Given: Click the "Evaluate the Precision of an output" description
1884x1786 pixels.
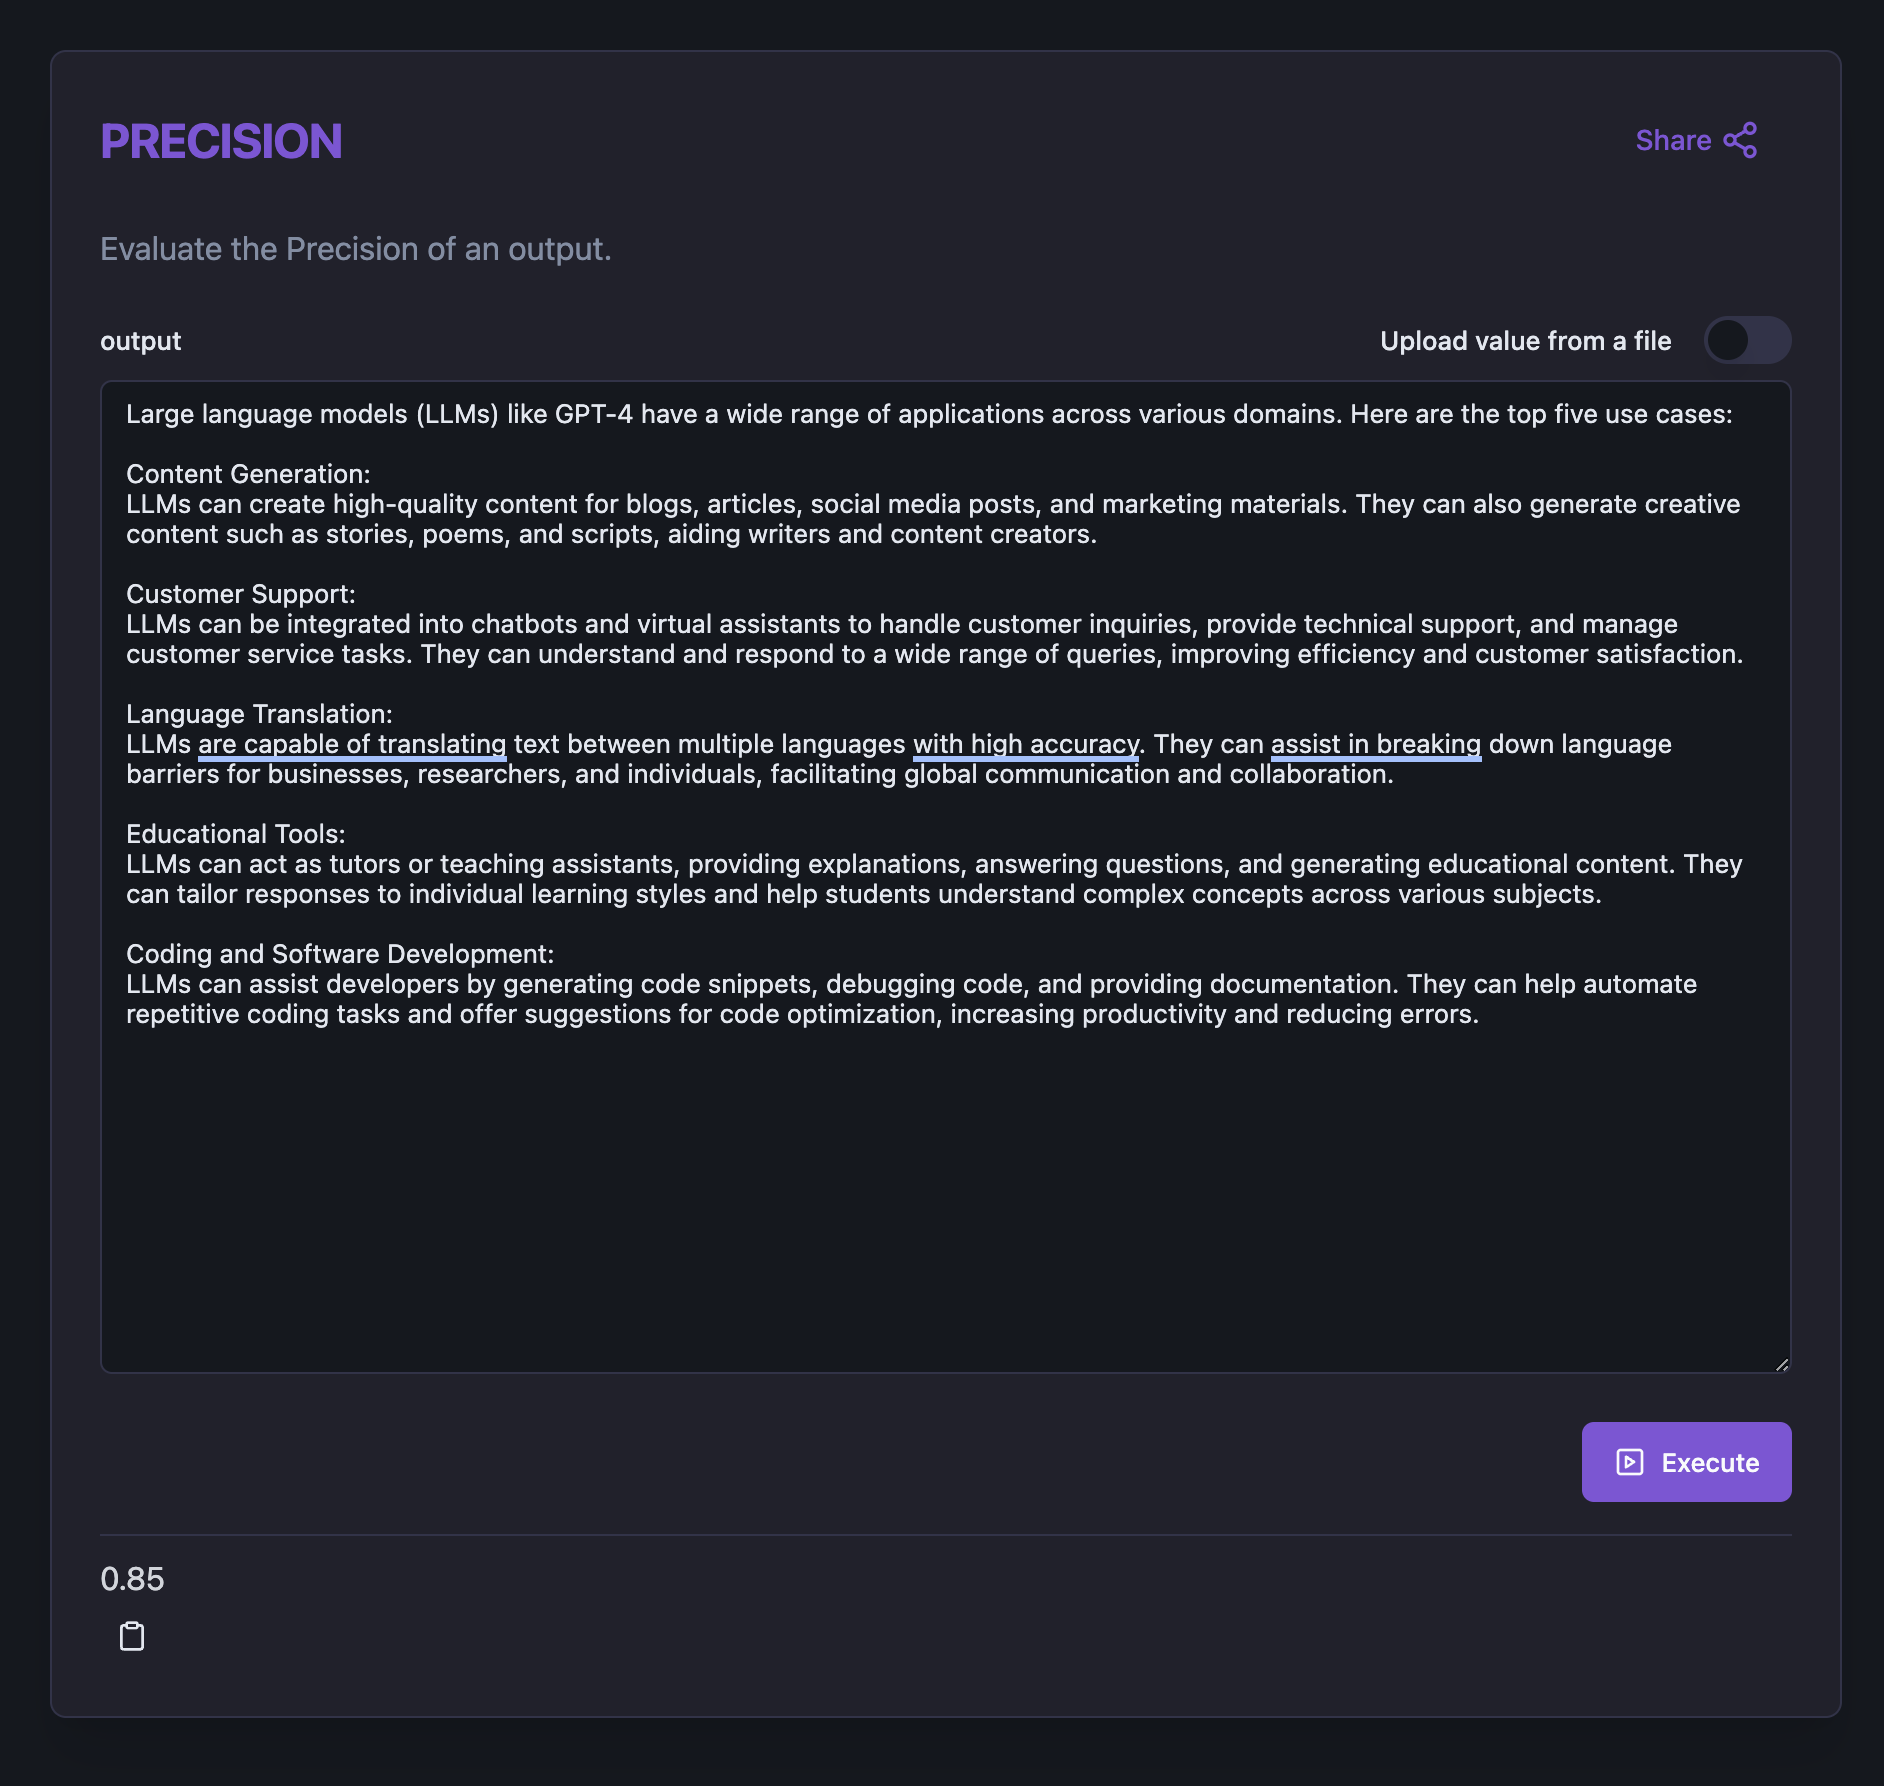Looking at the screenshot, I should point(355,249).
